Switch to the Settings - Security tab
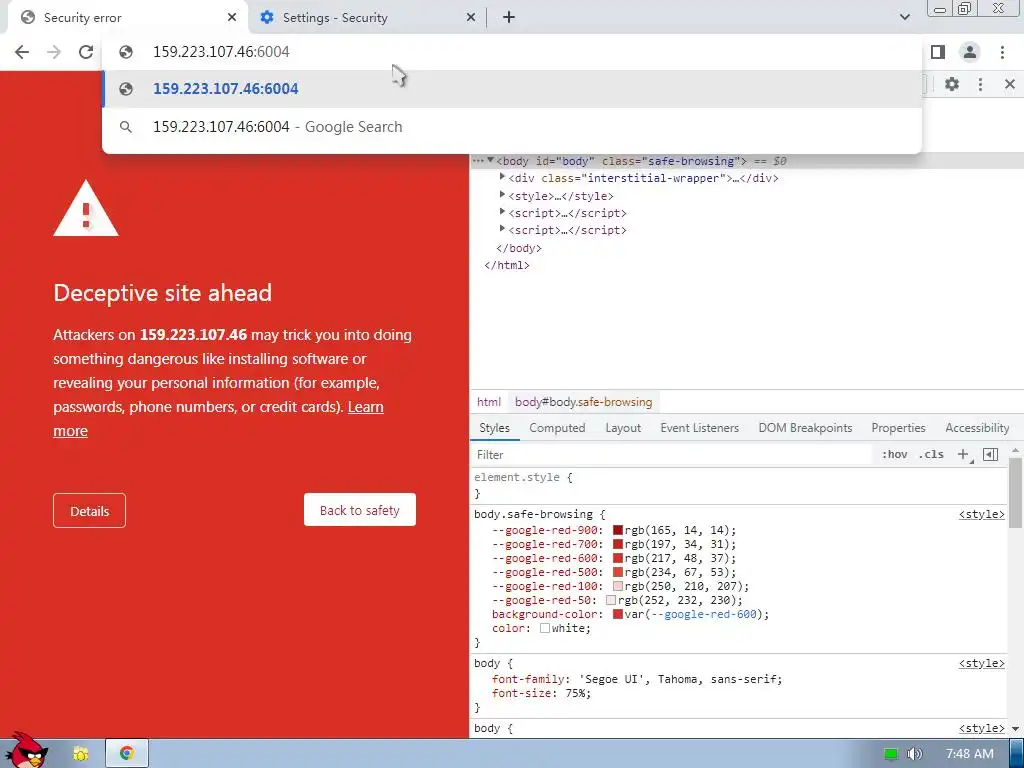The width and height of the screenshot is (1024, 768). 368,18
